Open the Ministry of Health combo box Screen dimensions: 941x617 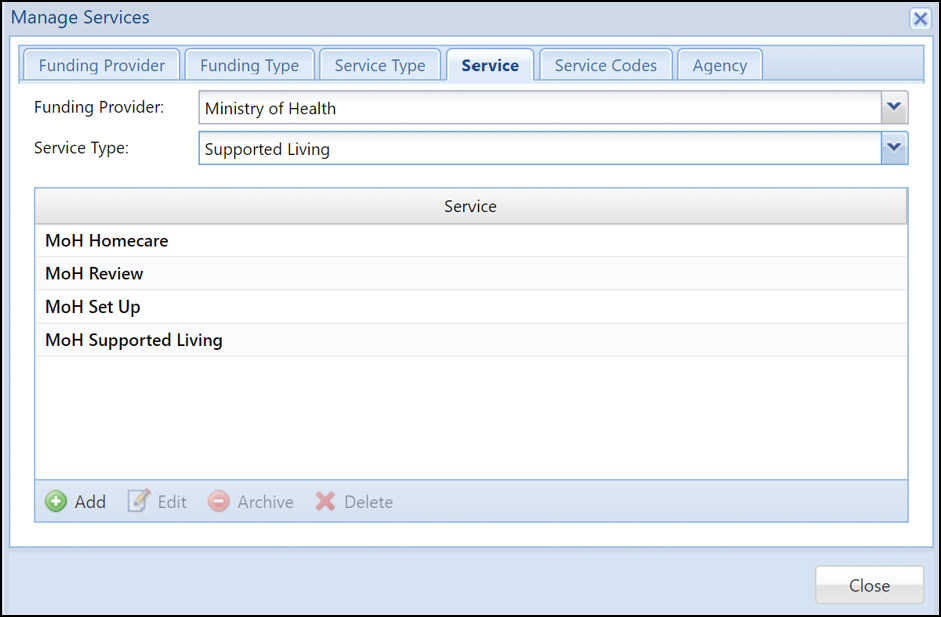[x=553, y=107]
